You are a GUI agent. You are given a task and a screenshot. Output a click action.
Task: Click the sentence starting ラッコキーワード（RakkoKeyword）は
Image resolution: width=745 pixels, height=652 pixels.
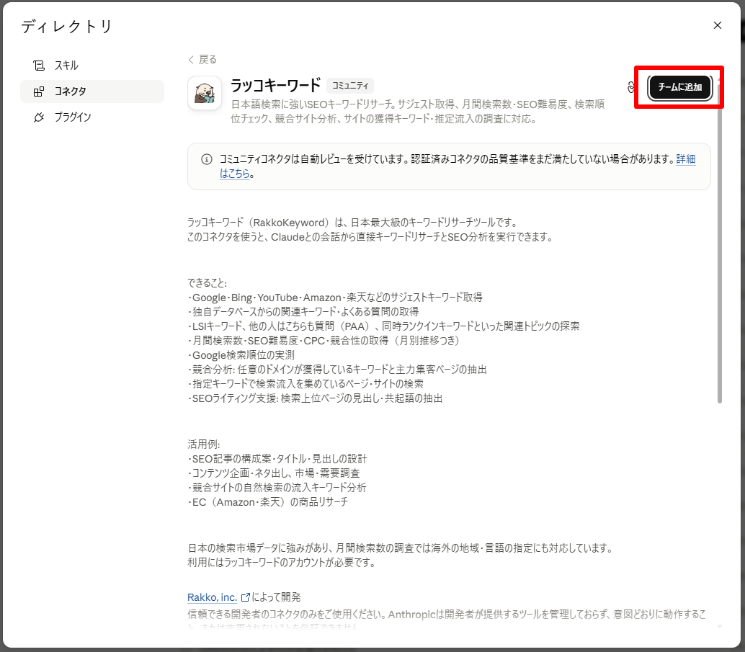352,222
